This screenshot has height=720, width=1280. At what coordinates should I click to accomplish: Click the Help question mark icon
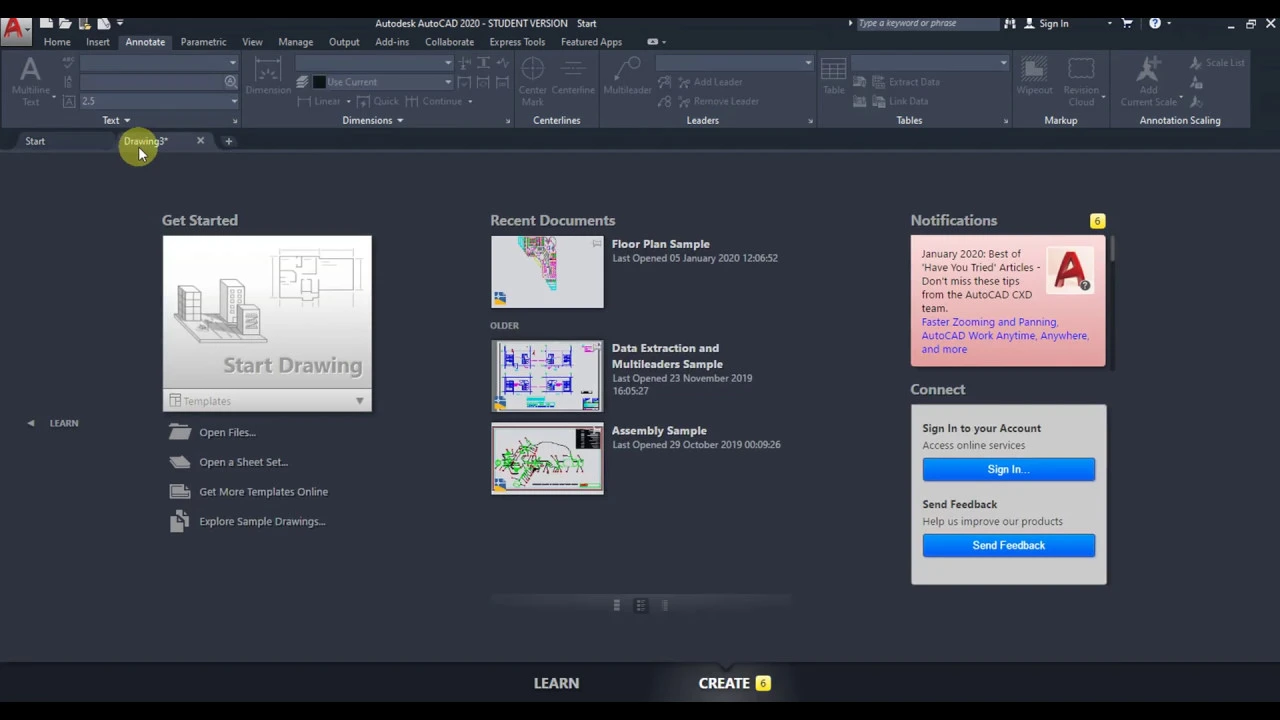click(1155, 23)
